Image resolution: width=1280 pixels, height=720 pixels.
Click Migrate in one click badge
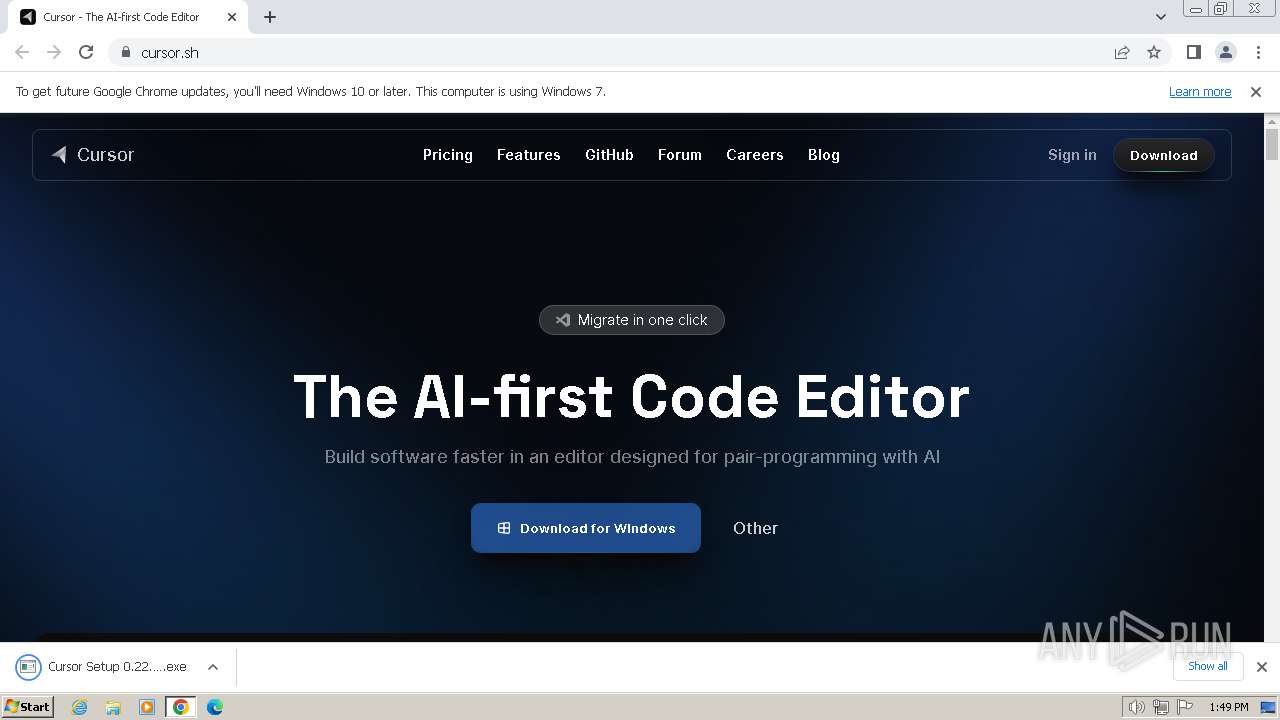[632, 320]
